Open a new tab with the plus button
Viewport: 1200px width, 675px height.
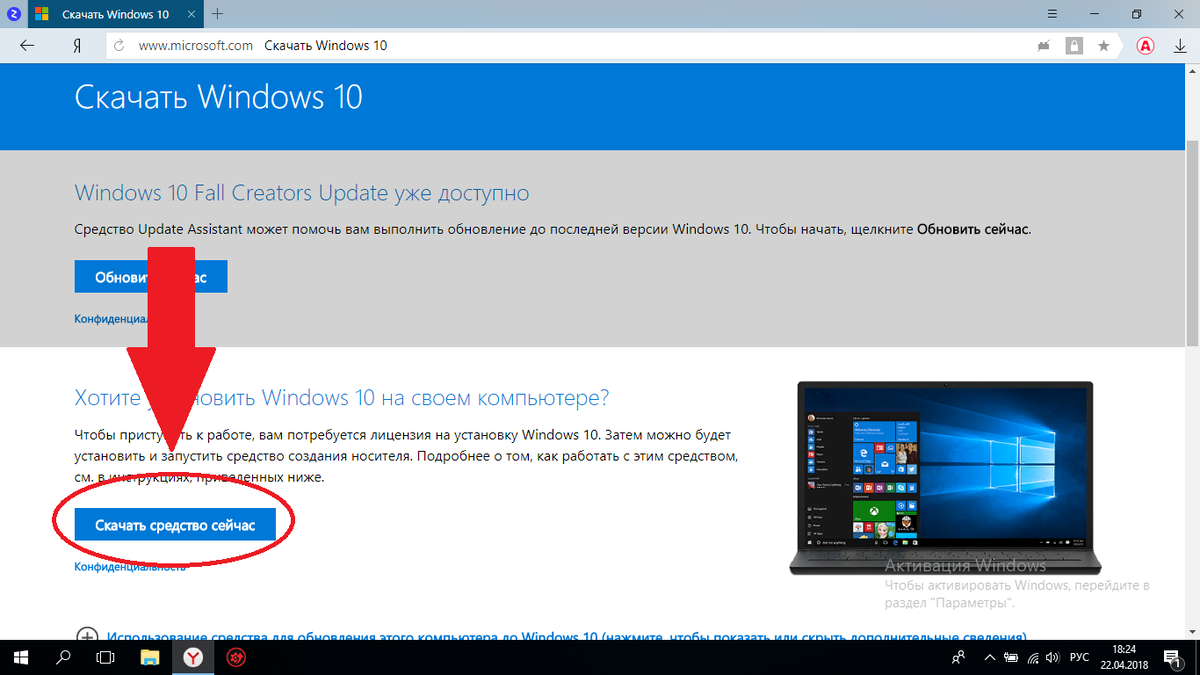click(218, 14)
